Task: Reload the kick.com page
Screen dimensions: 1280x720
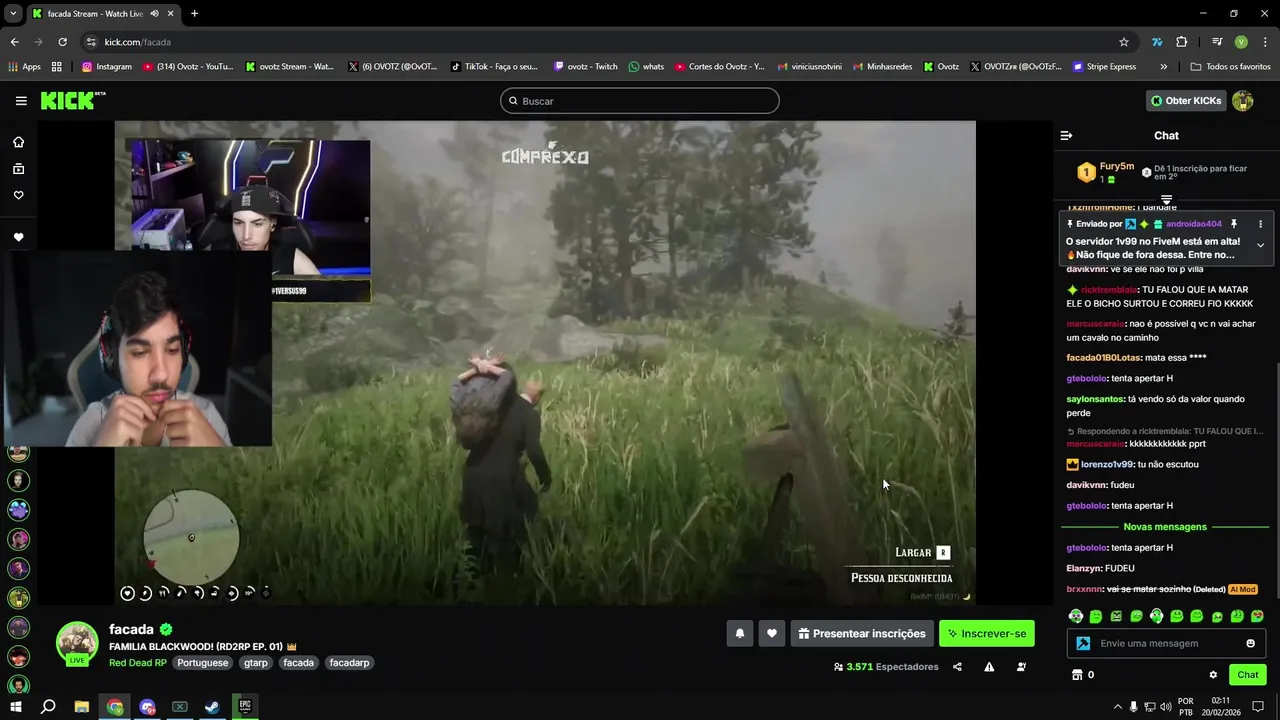Action: [62, 42]
